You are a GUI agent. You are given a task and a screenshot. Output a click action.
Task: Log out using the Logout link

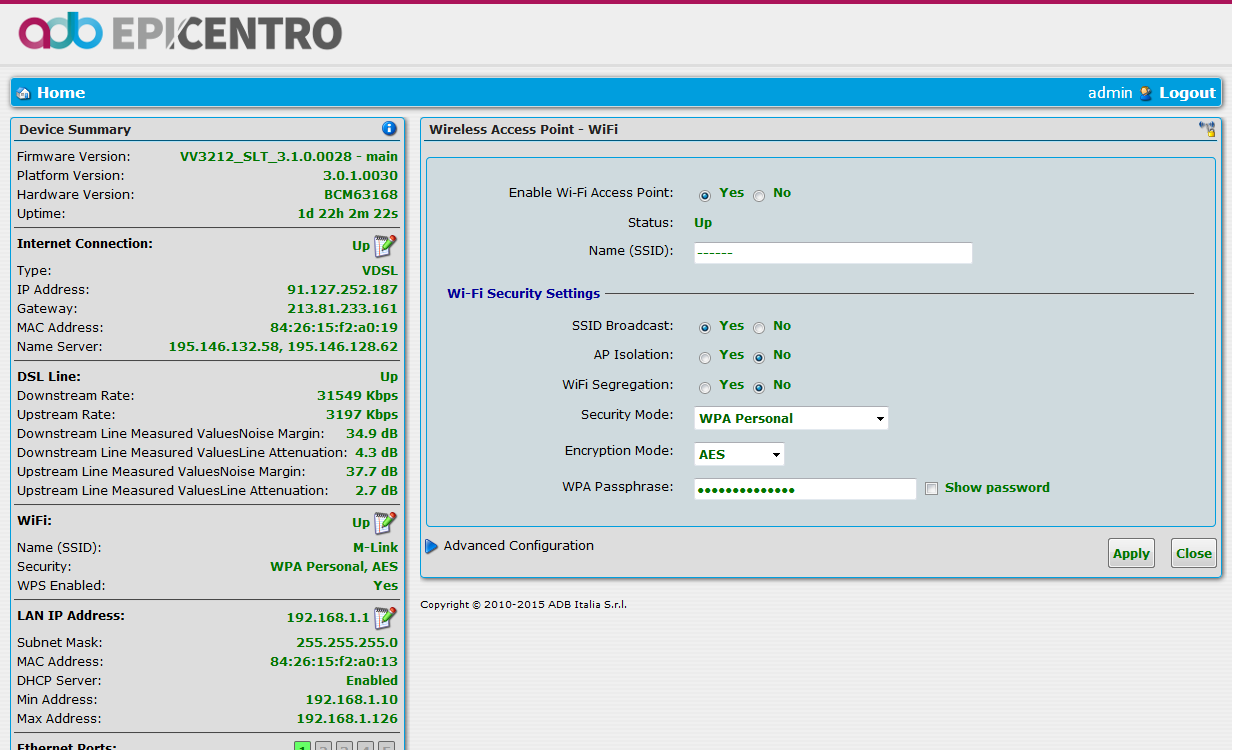1187,93
